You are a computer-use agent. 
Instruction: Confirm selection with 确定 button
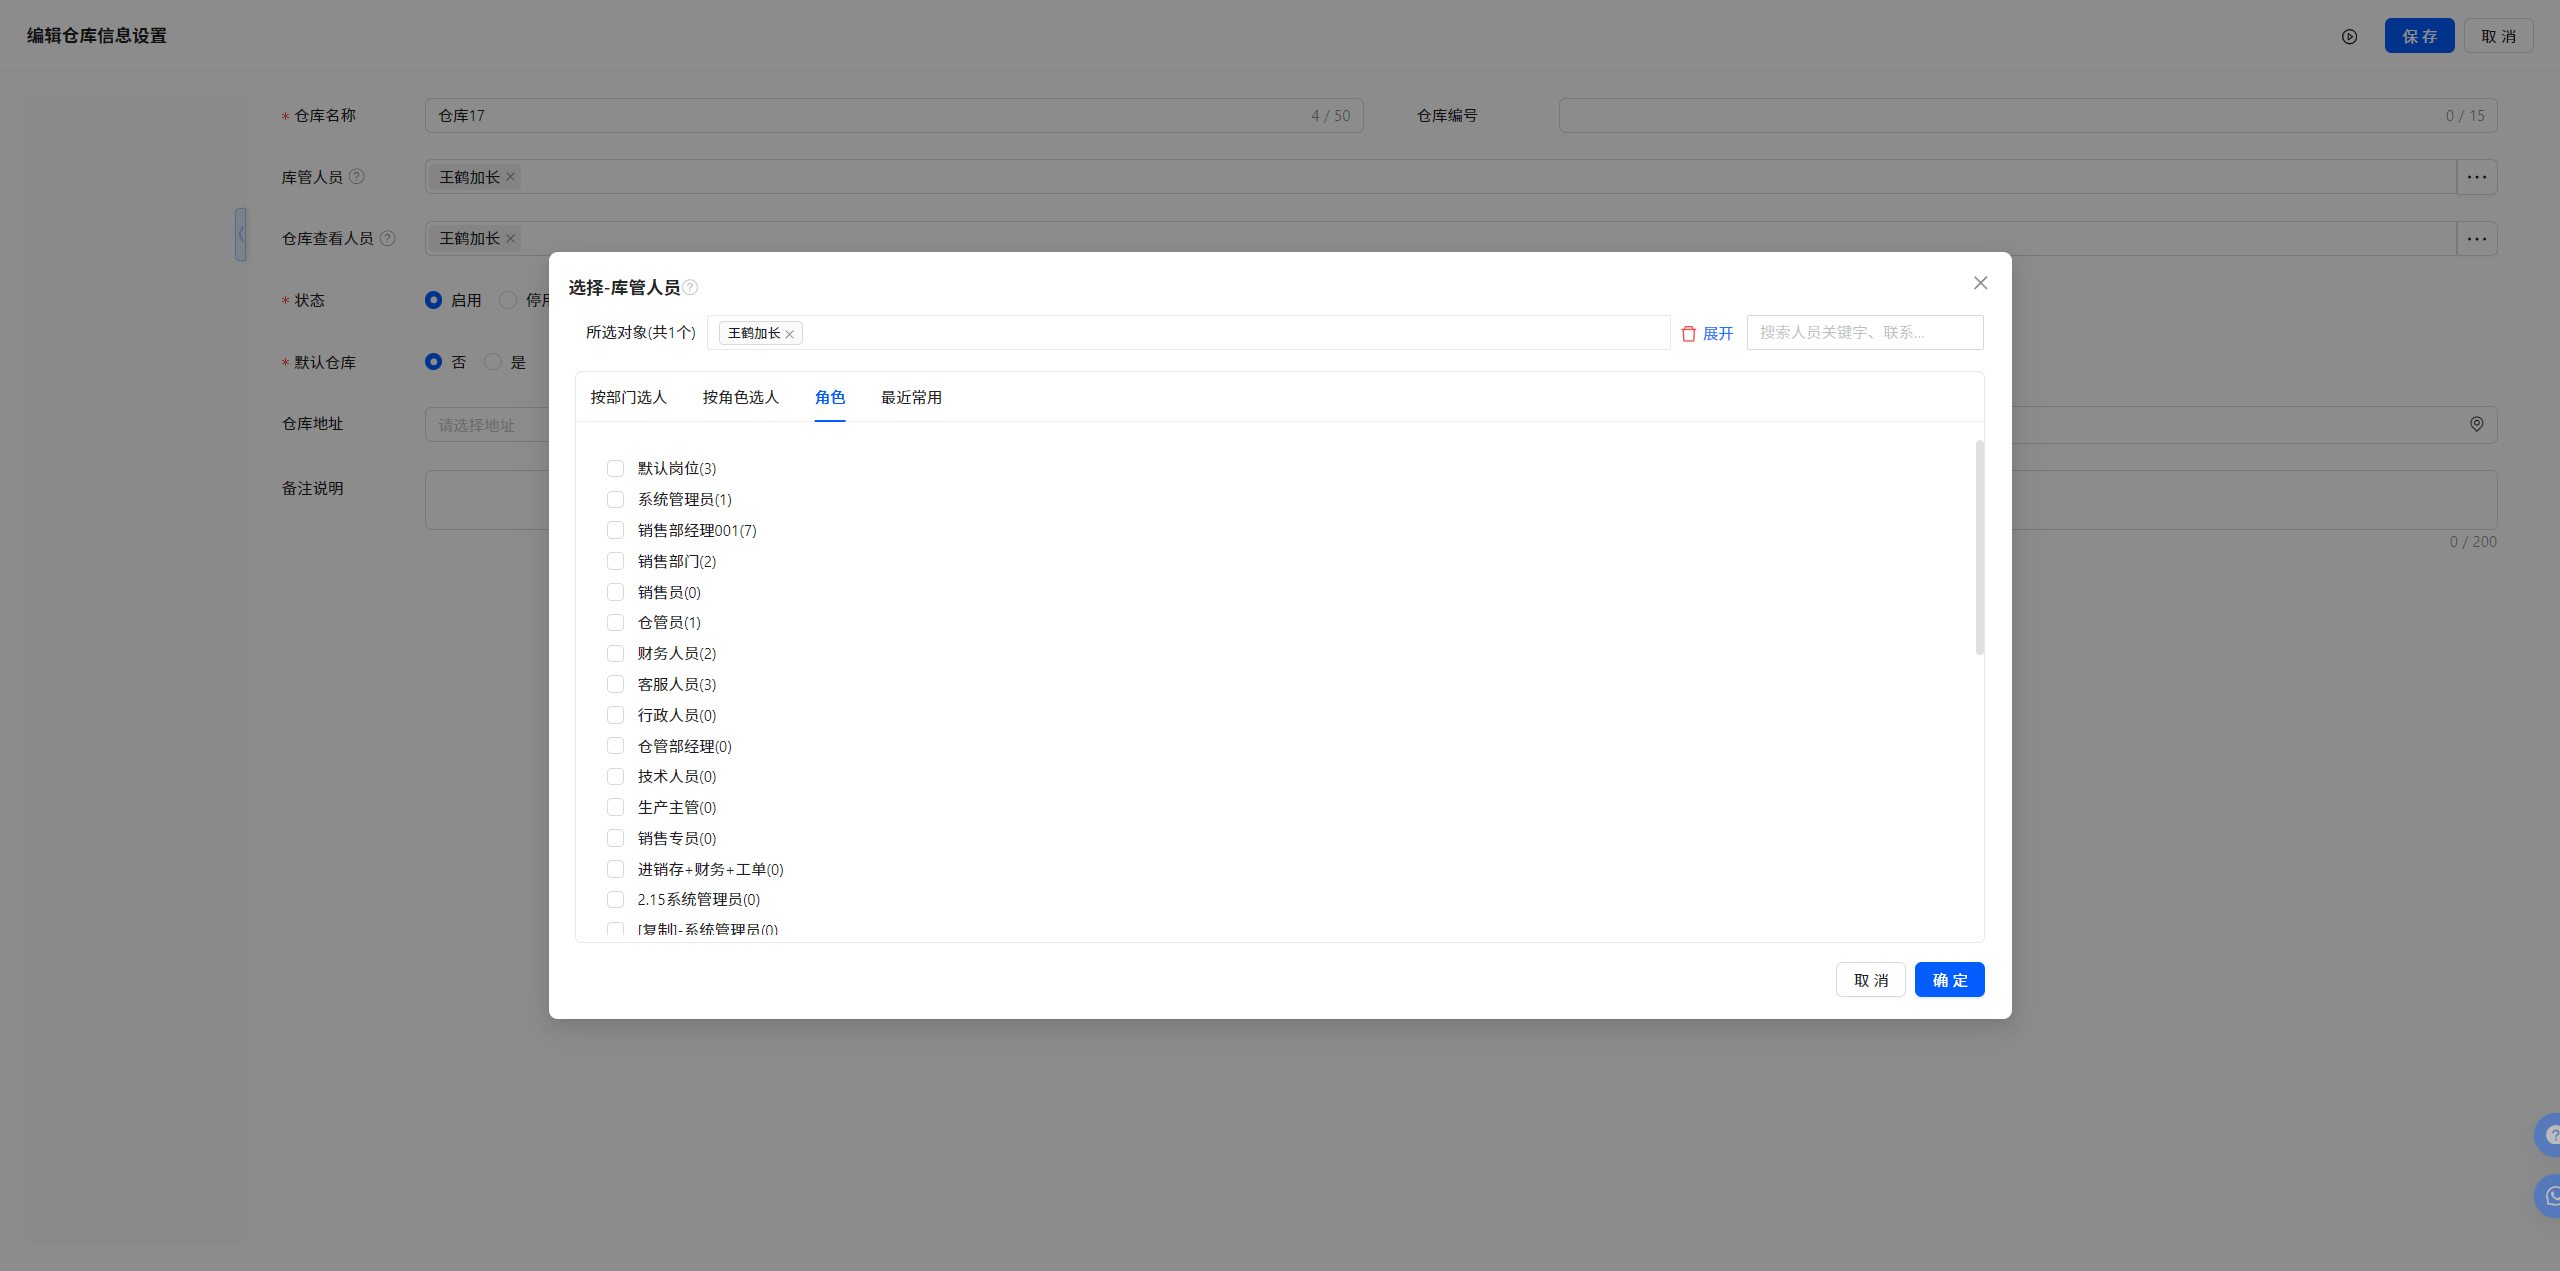pyautogui.click(x=1949, y=980)
